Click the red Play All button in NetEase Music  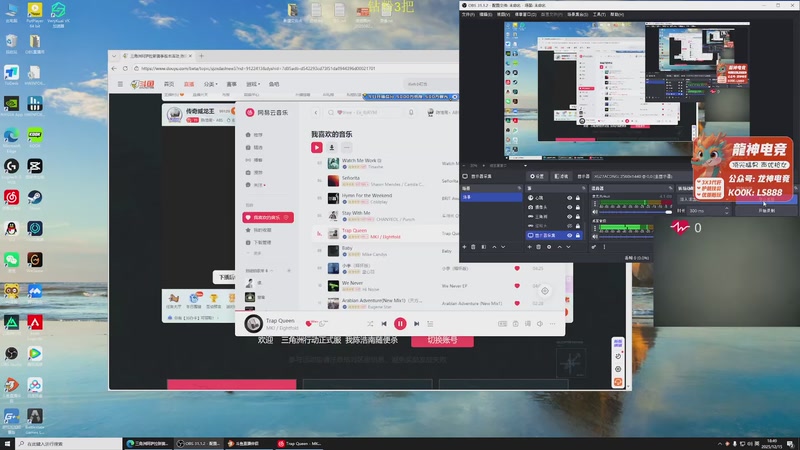[x=317, y=147]
